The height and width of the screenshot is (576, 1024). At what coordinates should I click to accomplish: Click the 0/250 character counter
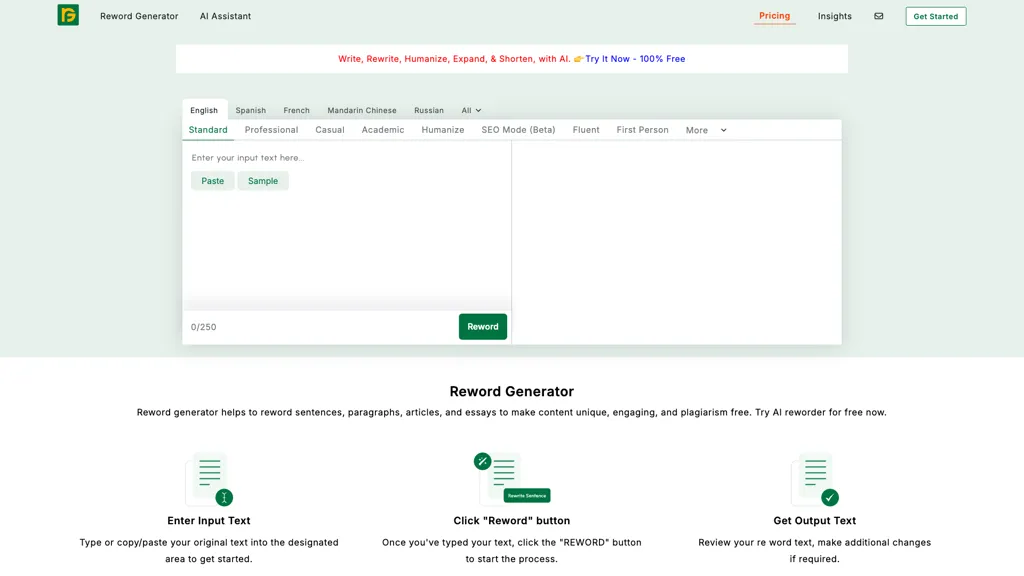[203, 326]
